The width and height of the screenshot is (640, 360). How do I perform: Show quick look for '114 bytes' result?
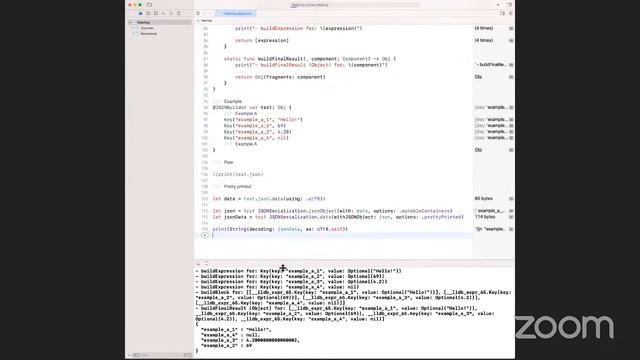(511, 217)
